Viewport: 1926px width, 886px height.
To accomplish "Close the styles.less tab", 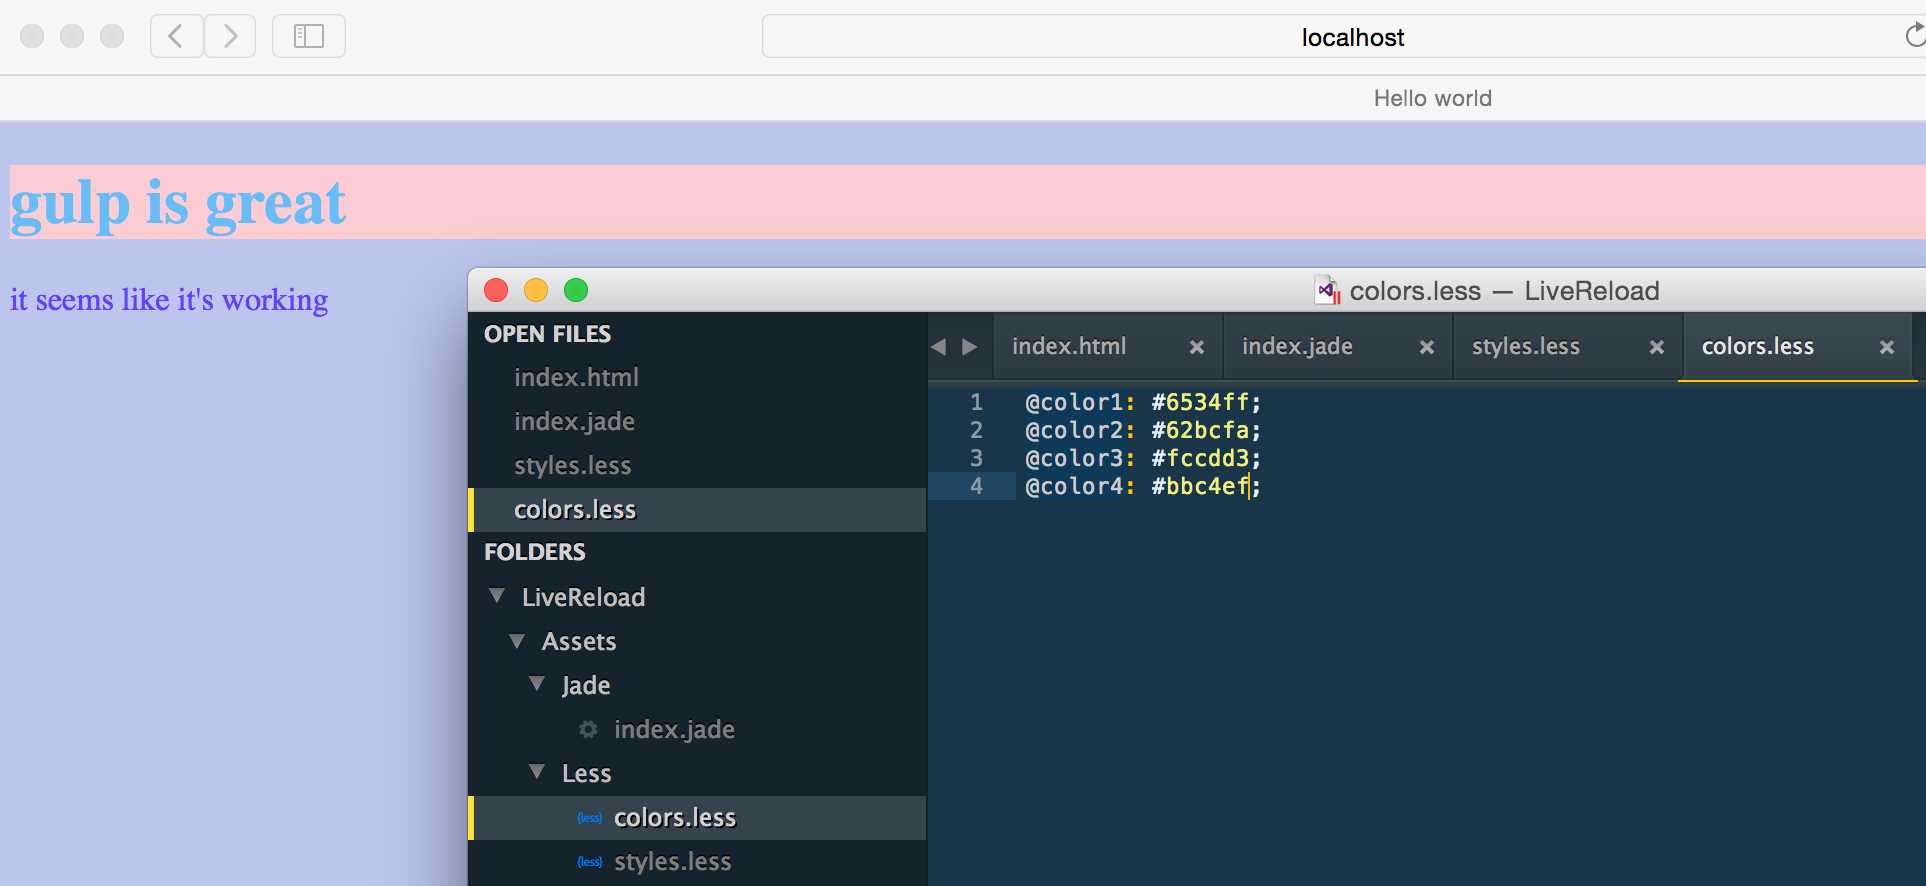I will coord(1657,347).
